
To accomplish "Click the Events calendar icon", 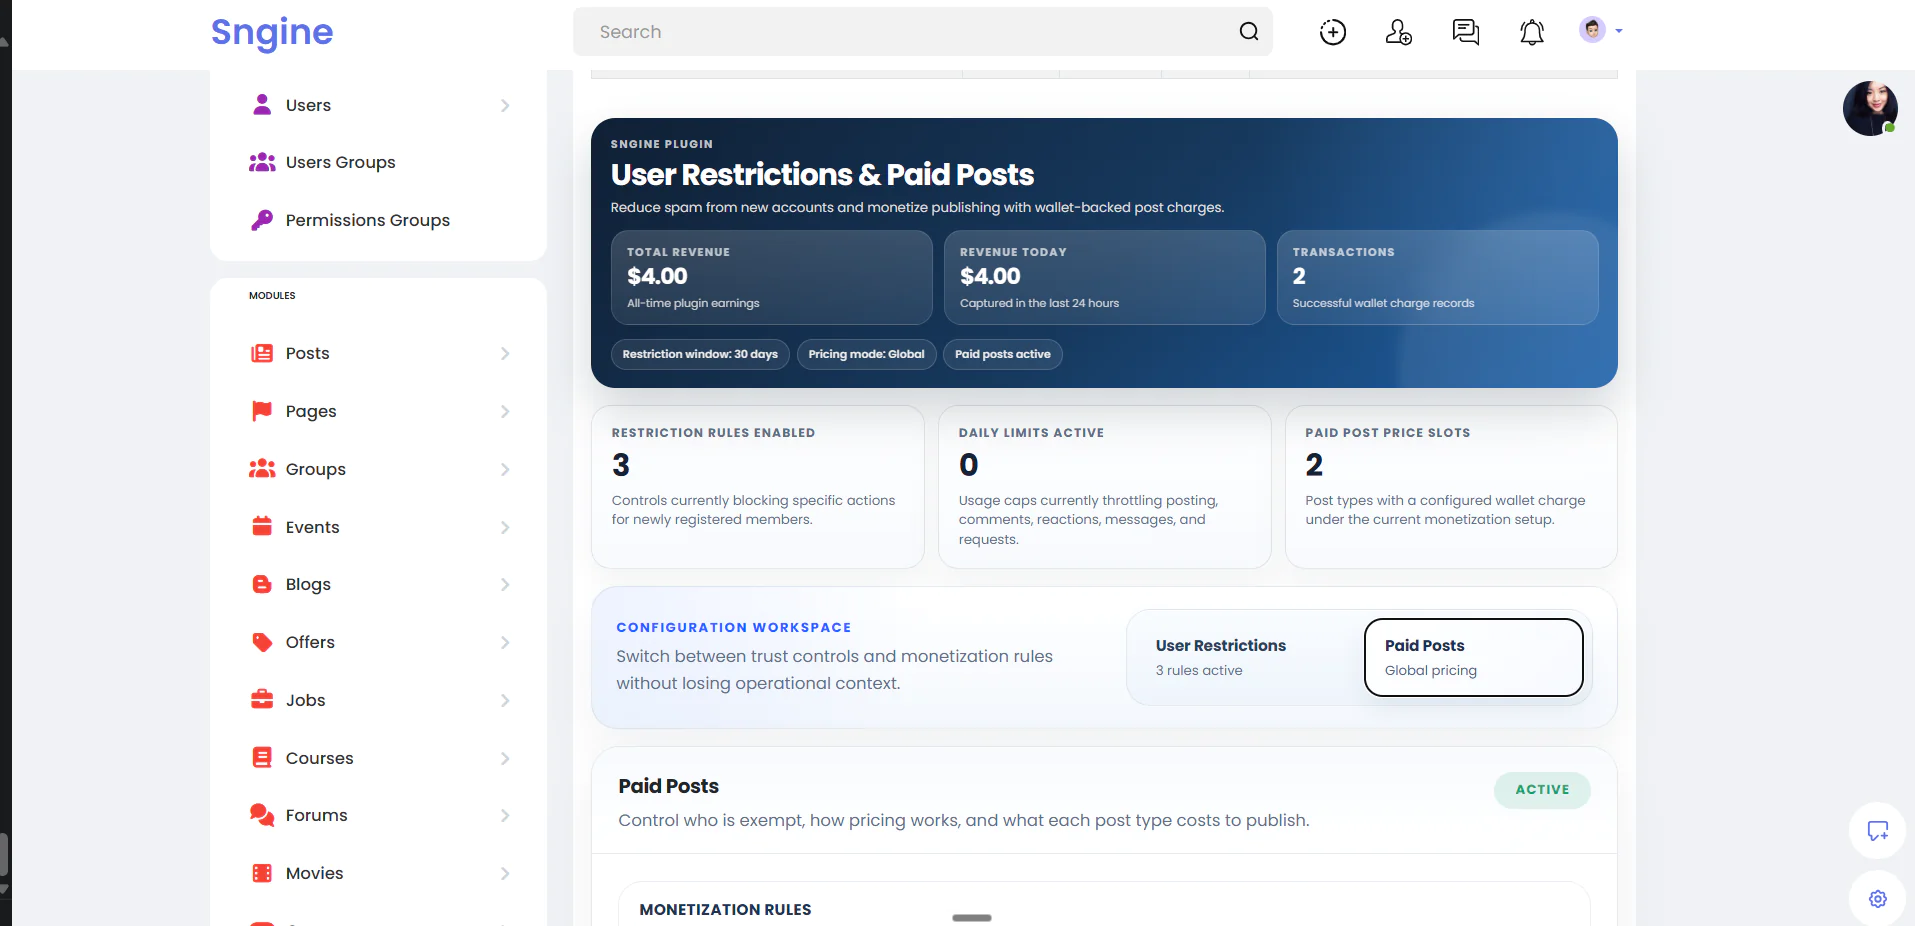I will point(262,527).
